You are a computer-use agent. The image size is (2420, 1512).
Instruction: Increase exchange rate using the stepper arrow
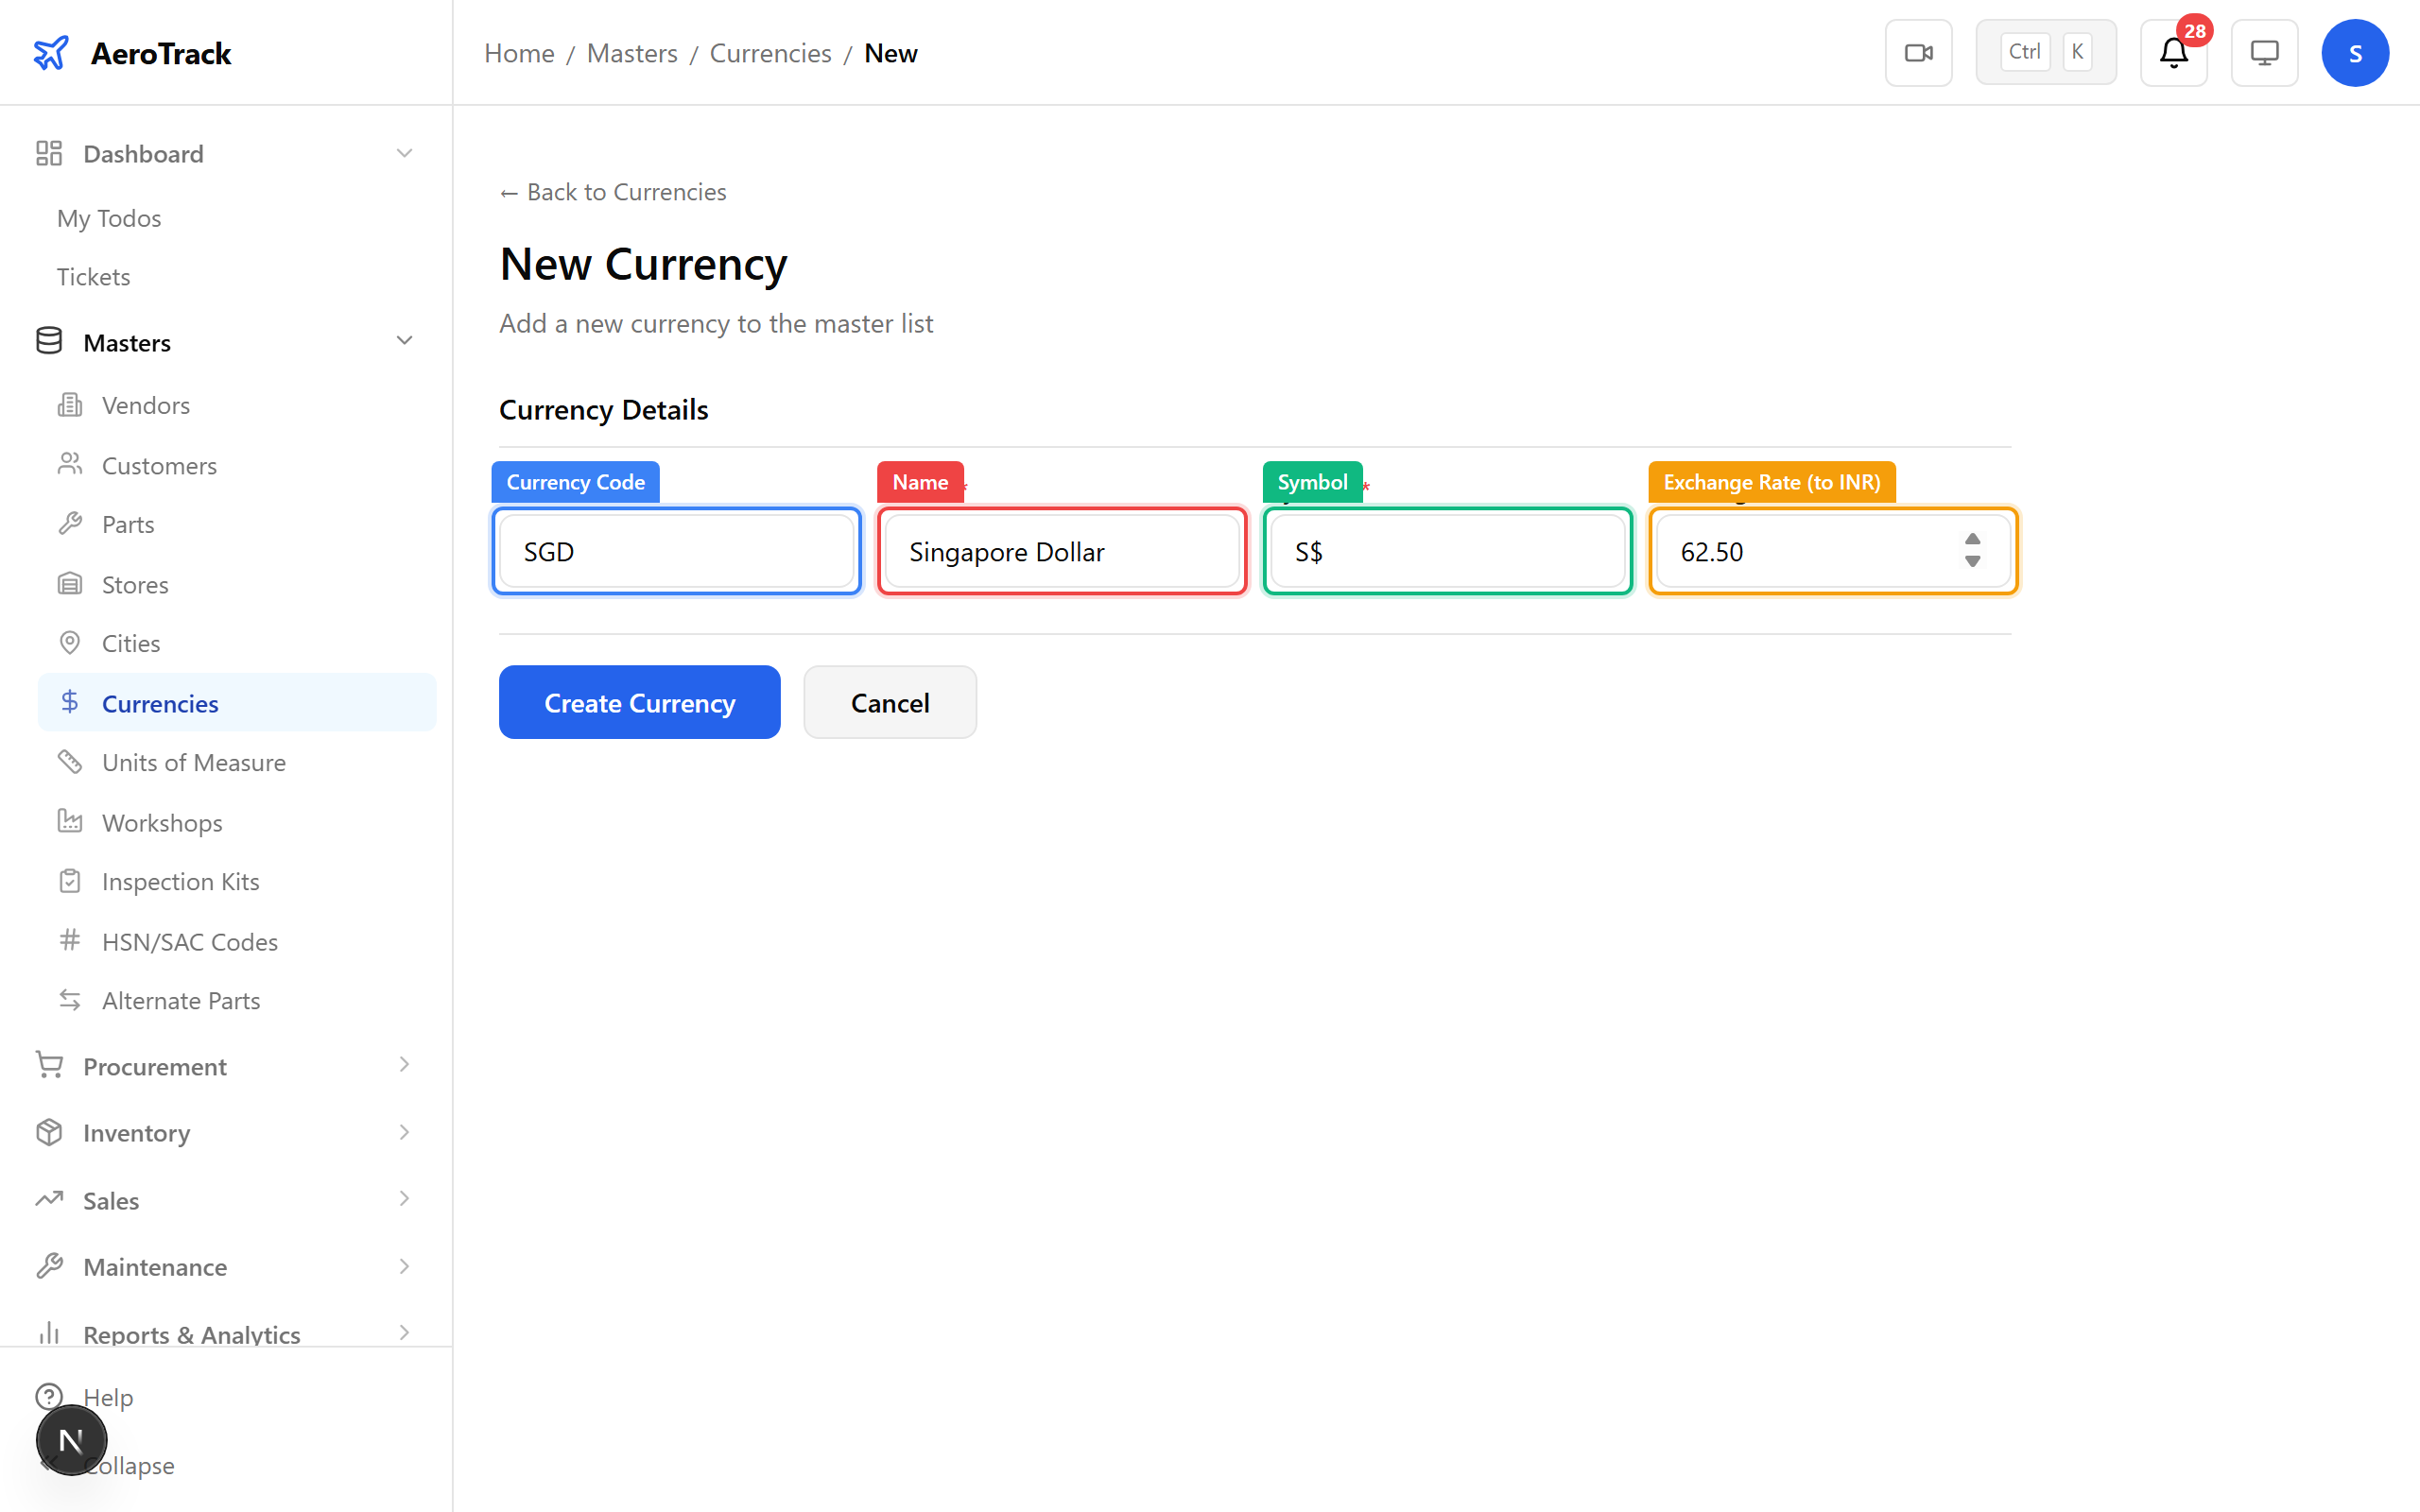point(1971,541)
